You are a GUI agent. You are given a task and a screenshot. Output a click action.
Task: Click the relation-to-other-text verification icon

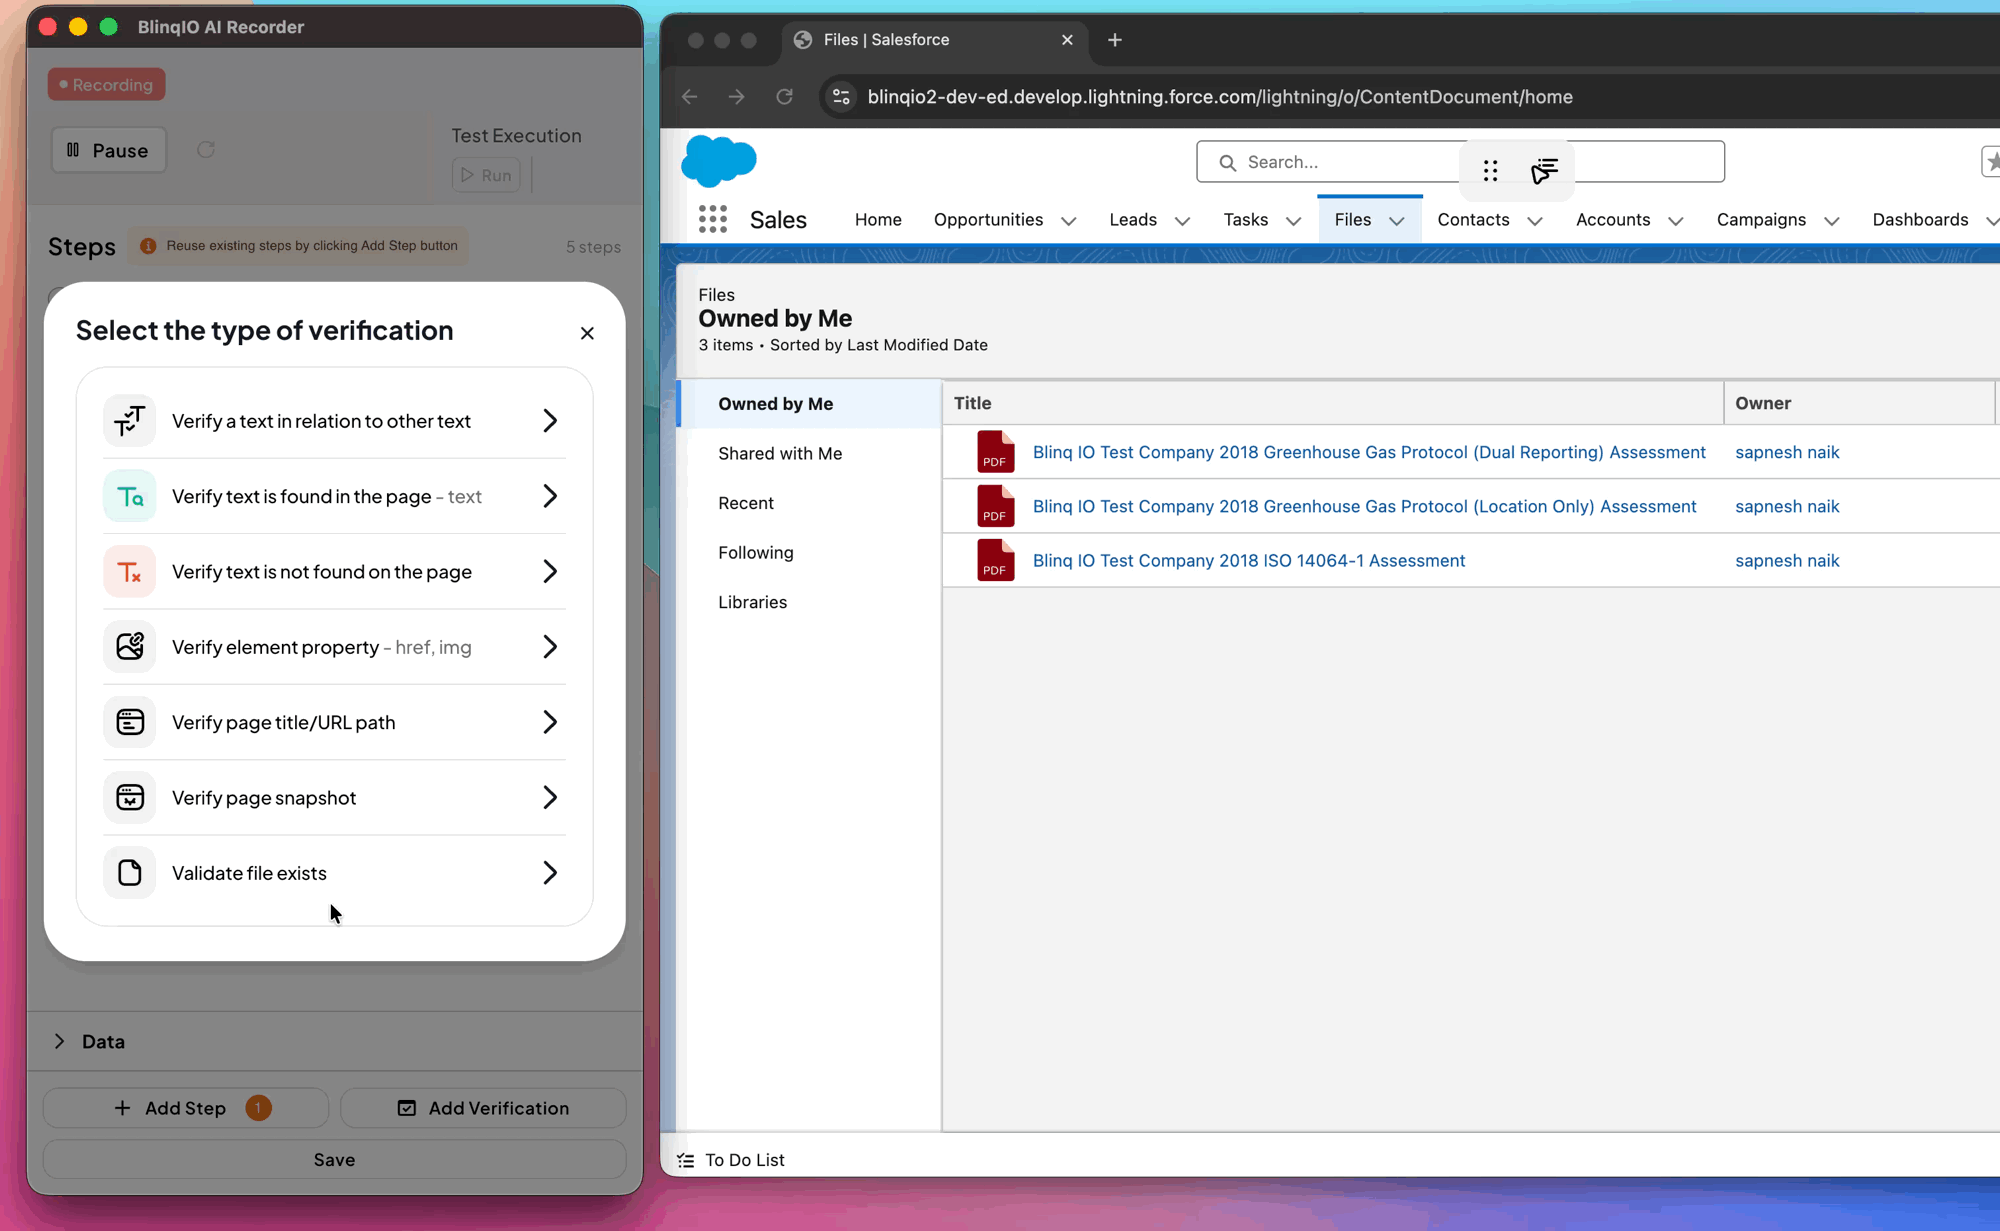[x=130, y=421]
